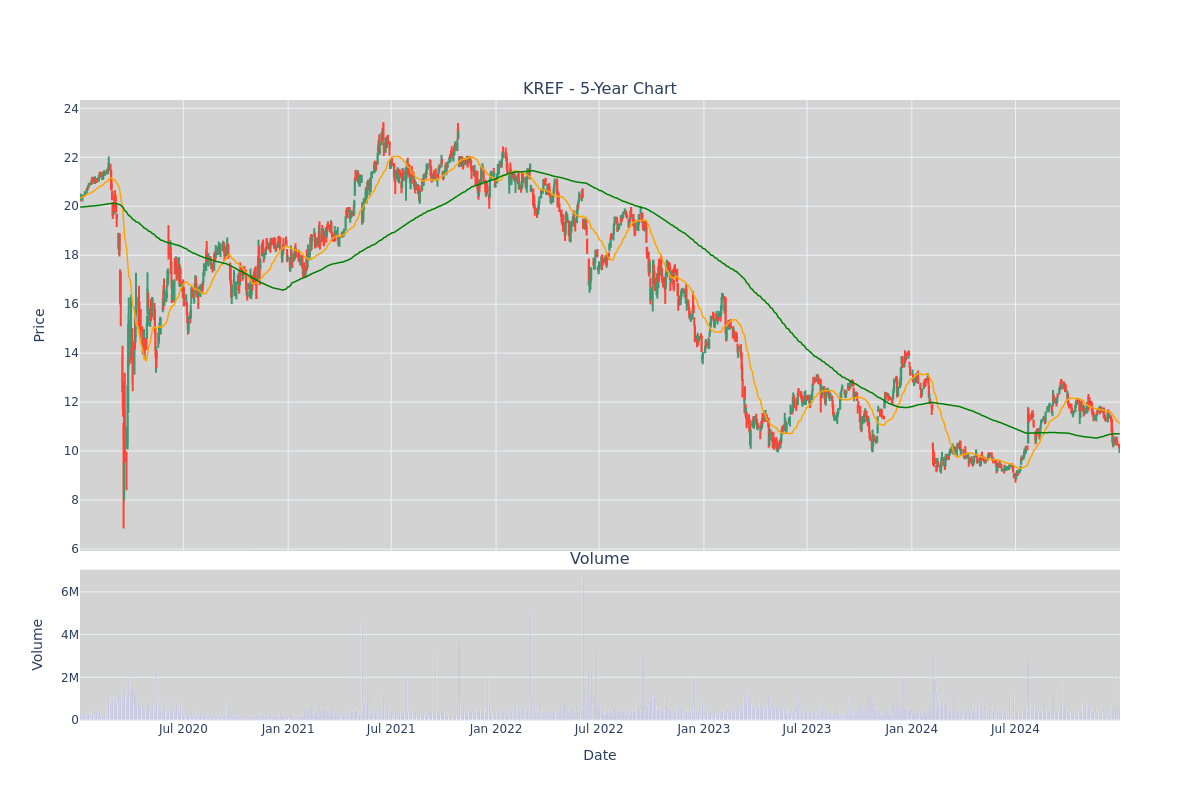This screenshot has height=800, width=1200.
Task: Click the "Jul 2024" date tick
Action: tap(1015, 729)
